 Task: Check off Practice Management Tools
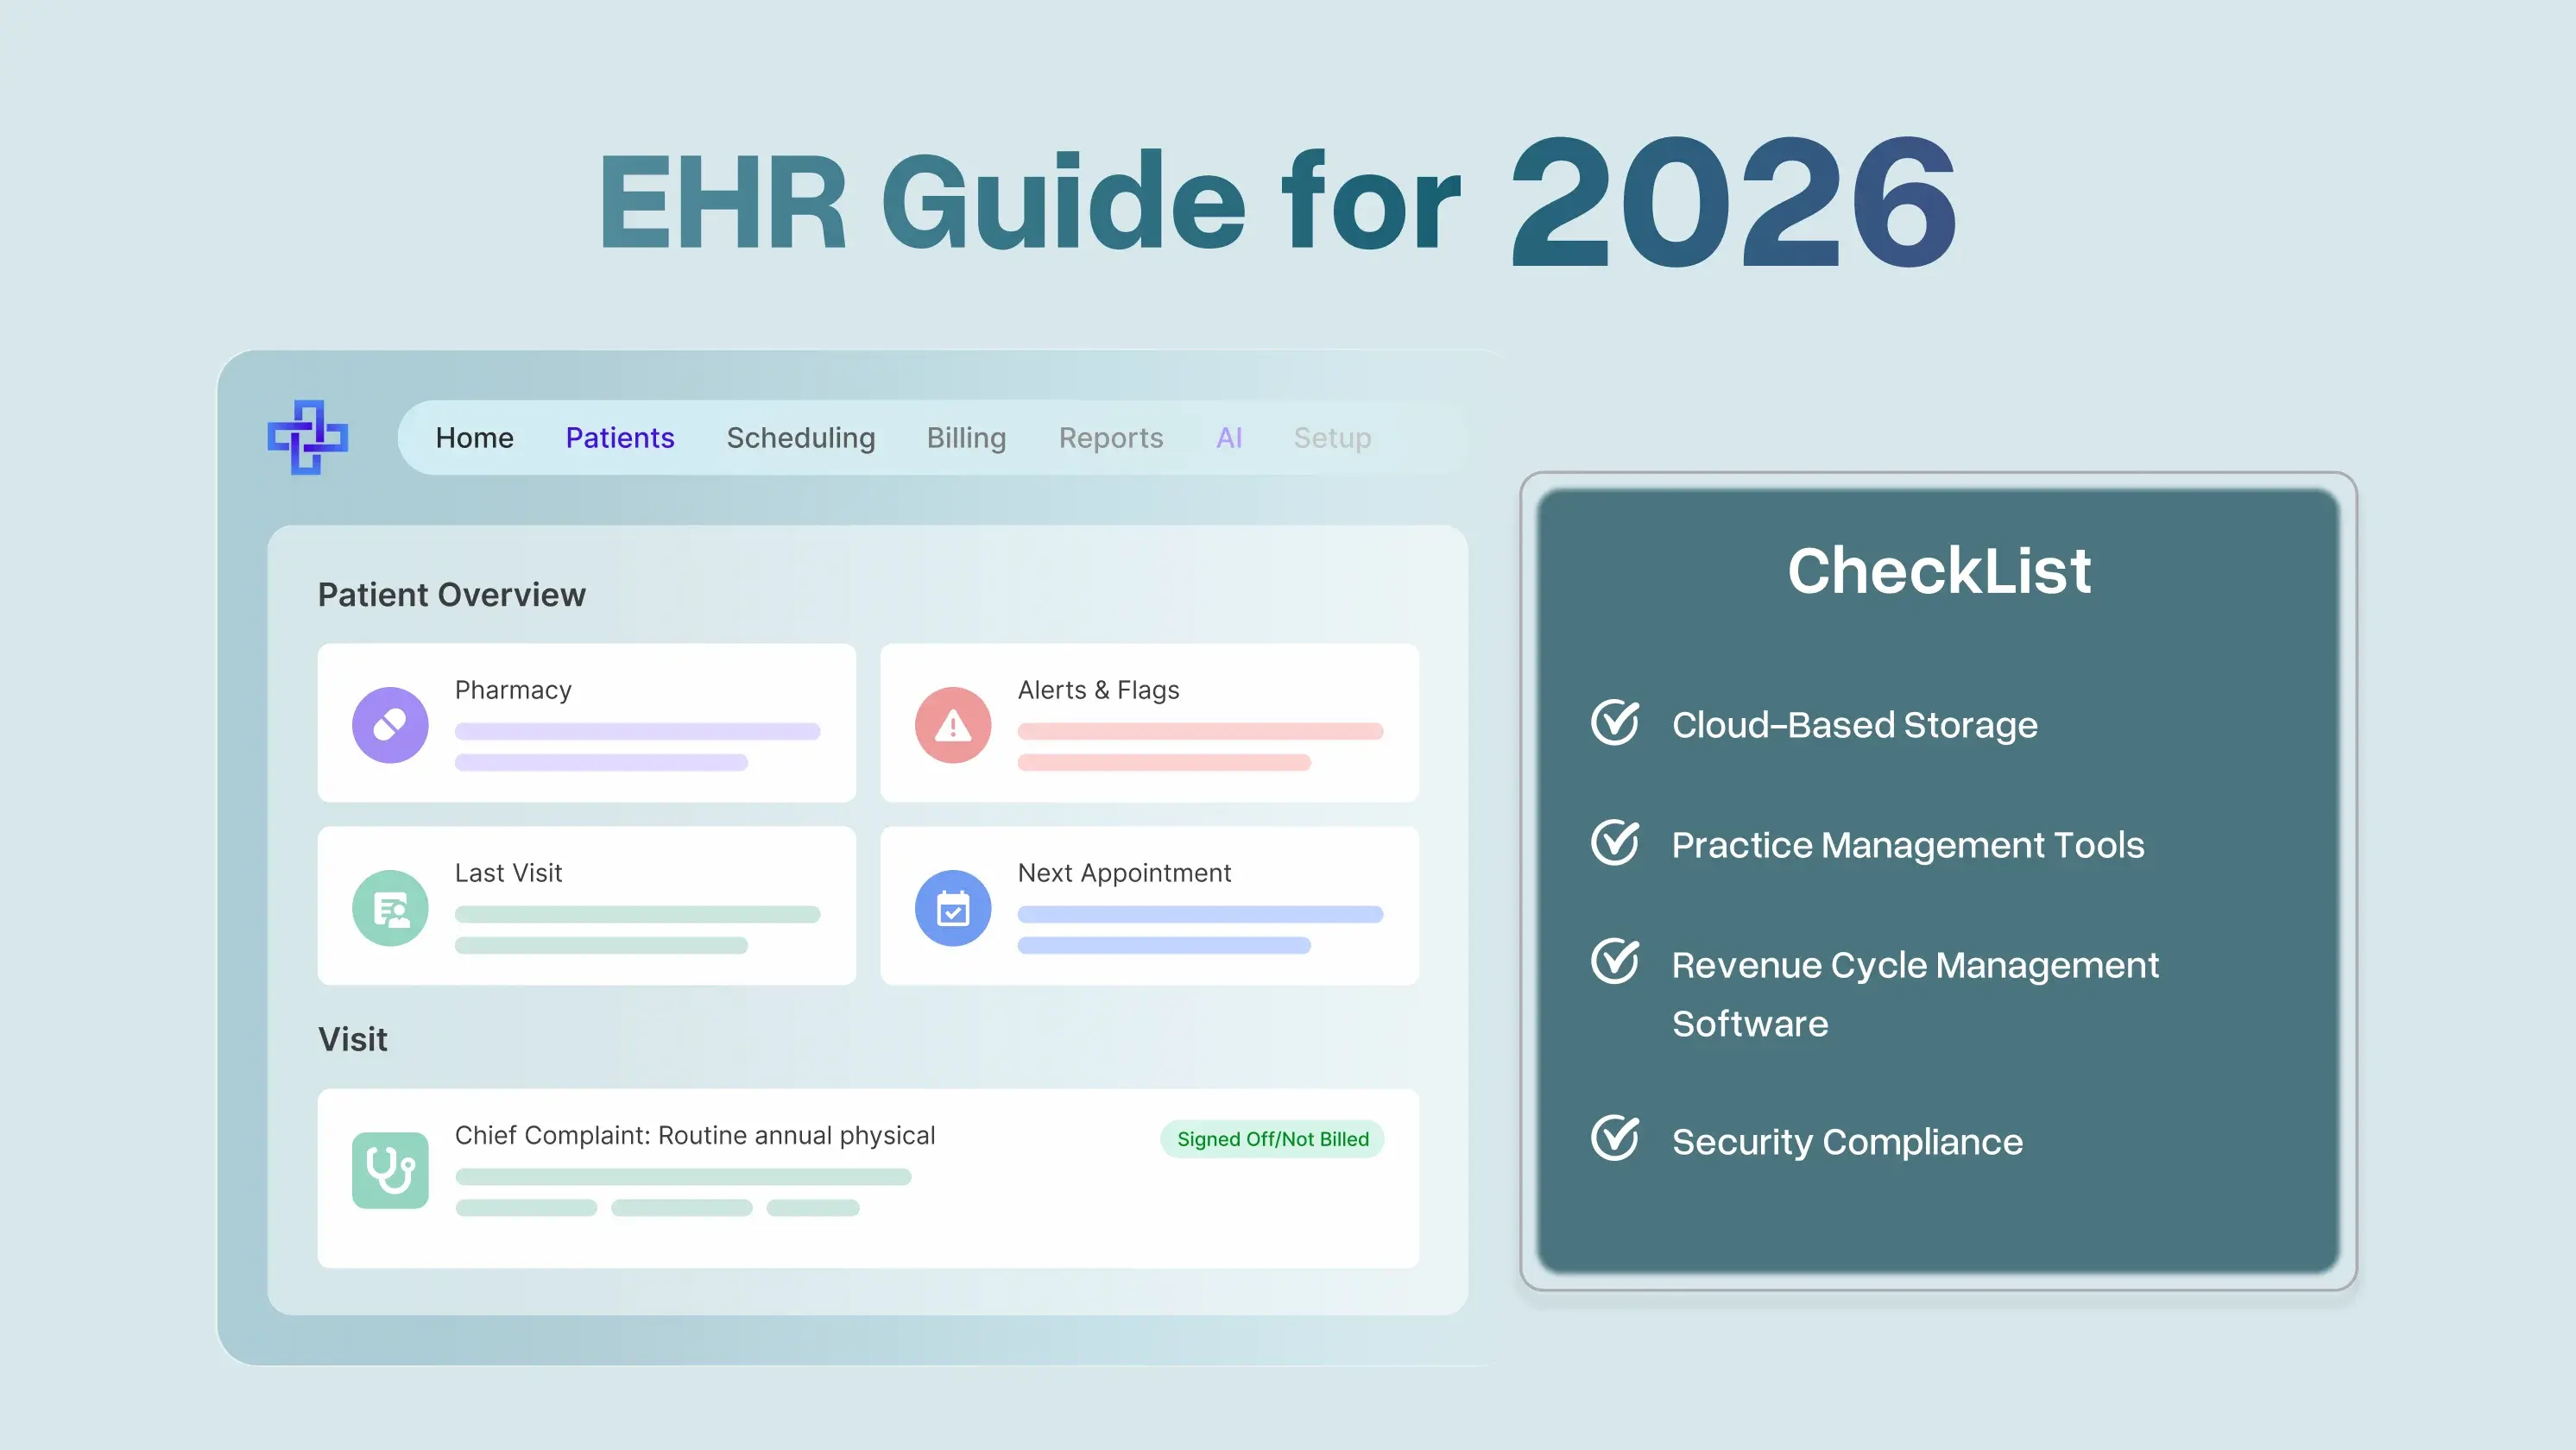click(x=1615, y=843)
